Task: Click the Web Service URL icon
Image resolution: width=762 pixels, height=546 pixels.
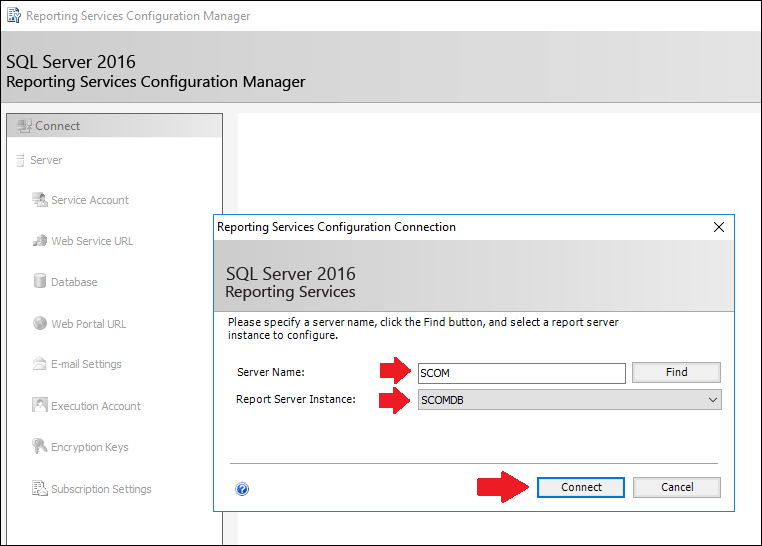Action: (x=39, y=240)
